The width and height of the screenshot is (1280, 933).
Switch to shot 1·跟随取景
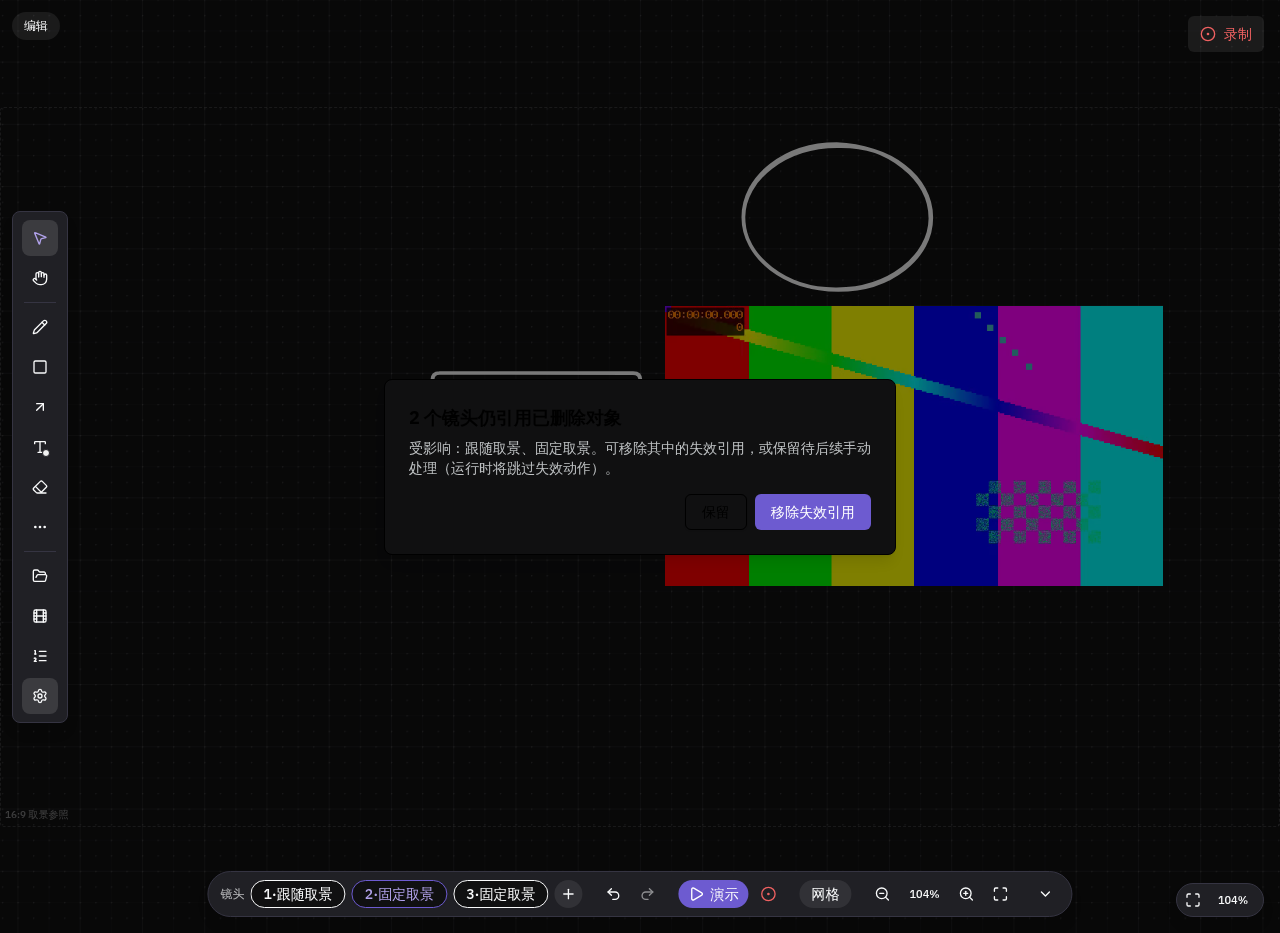pyautogui.click(x=298, y=894)
